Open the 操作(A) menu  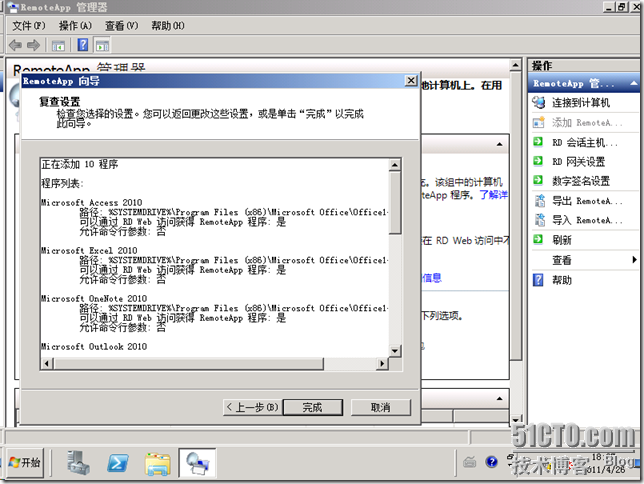point(75,25)
